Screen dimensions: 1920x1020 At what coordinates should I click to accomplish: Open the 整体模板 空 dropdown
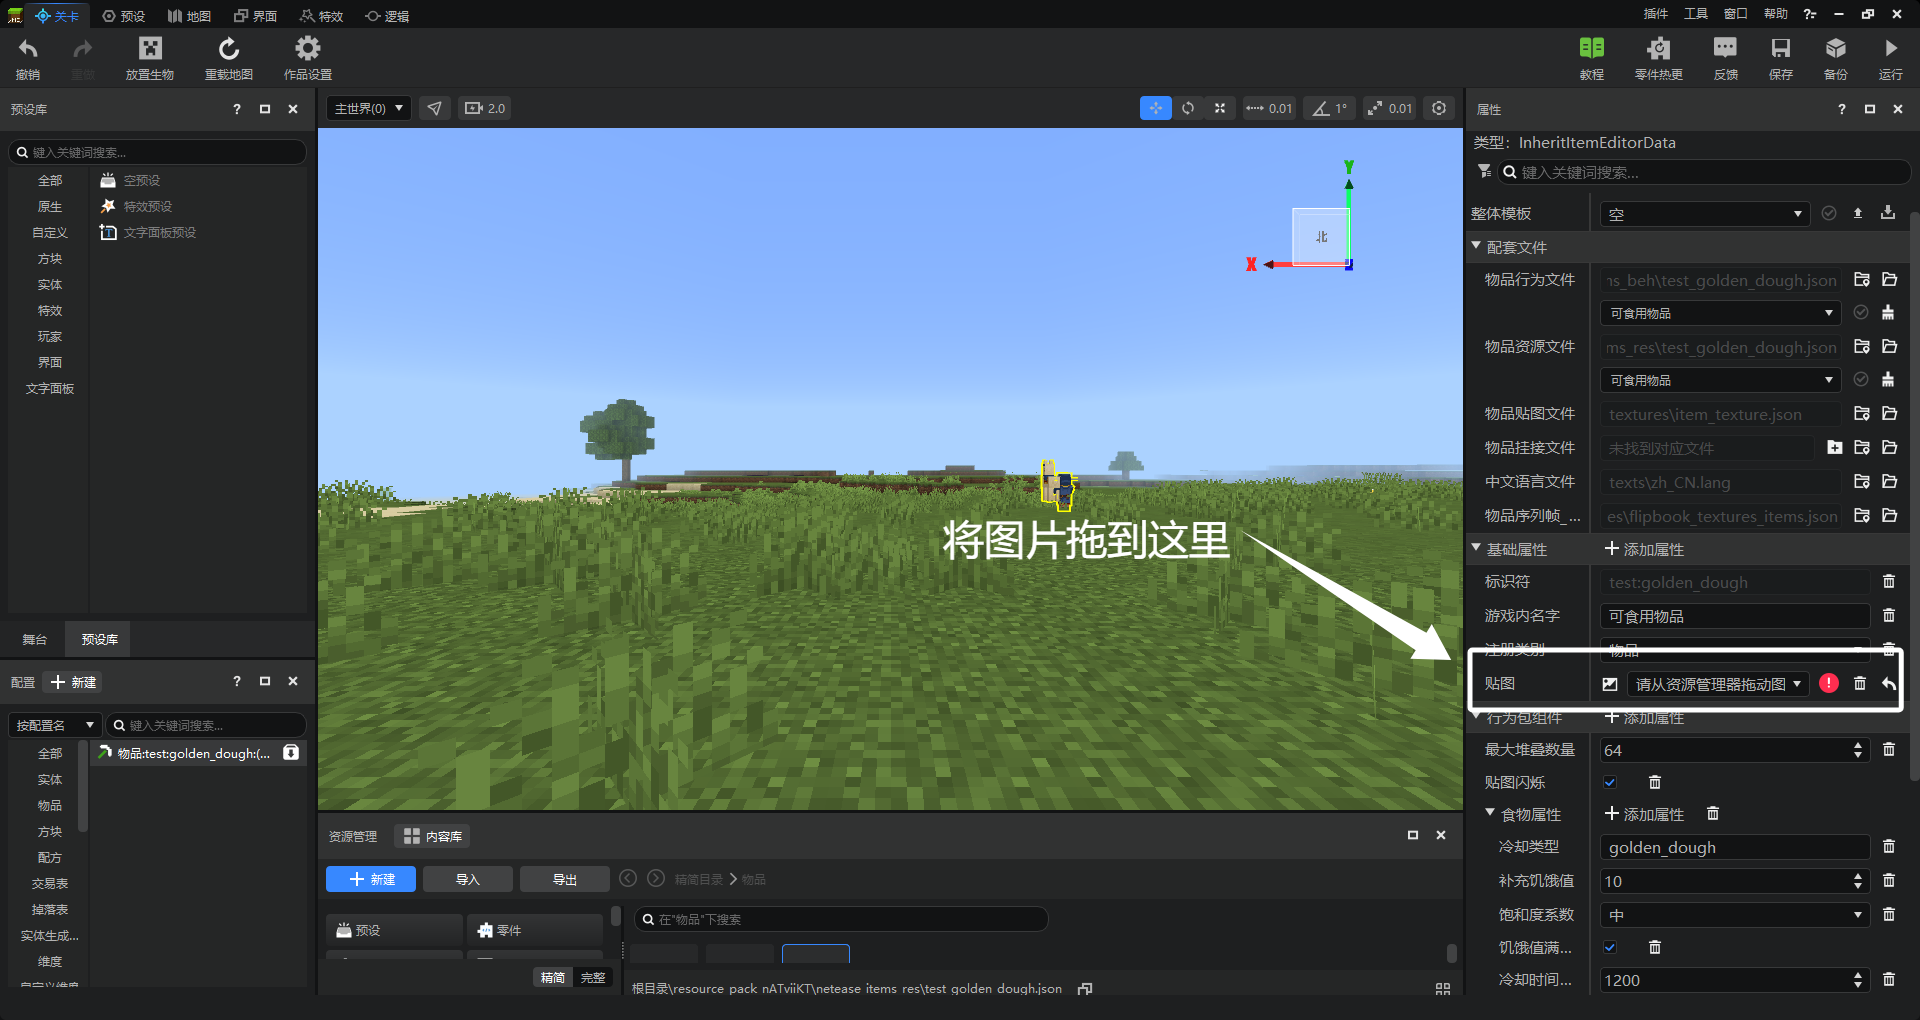click(1705, 214)
